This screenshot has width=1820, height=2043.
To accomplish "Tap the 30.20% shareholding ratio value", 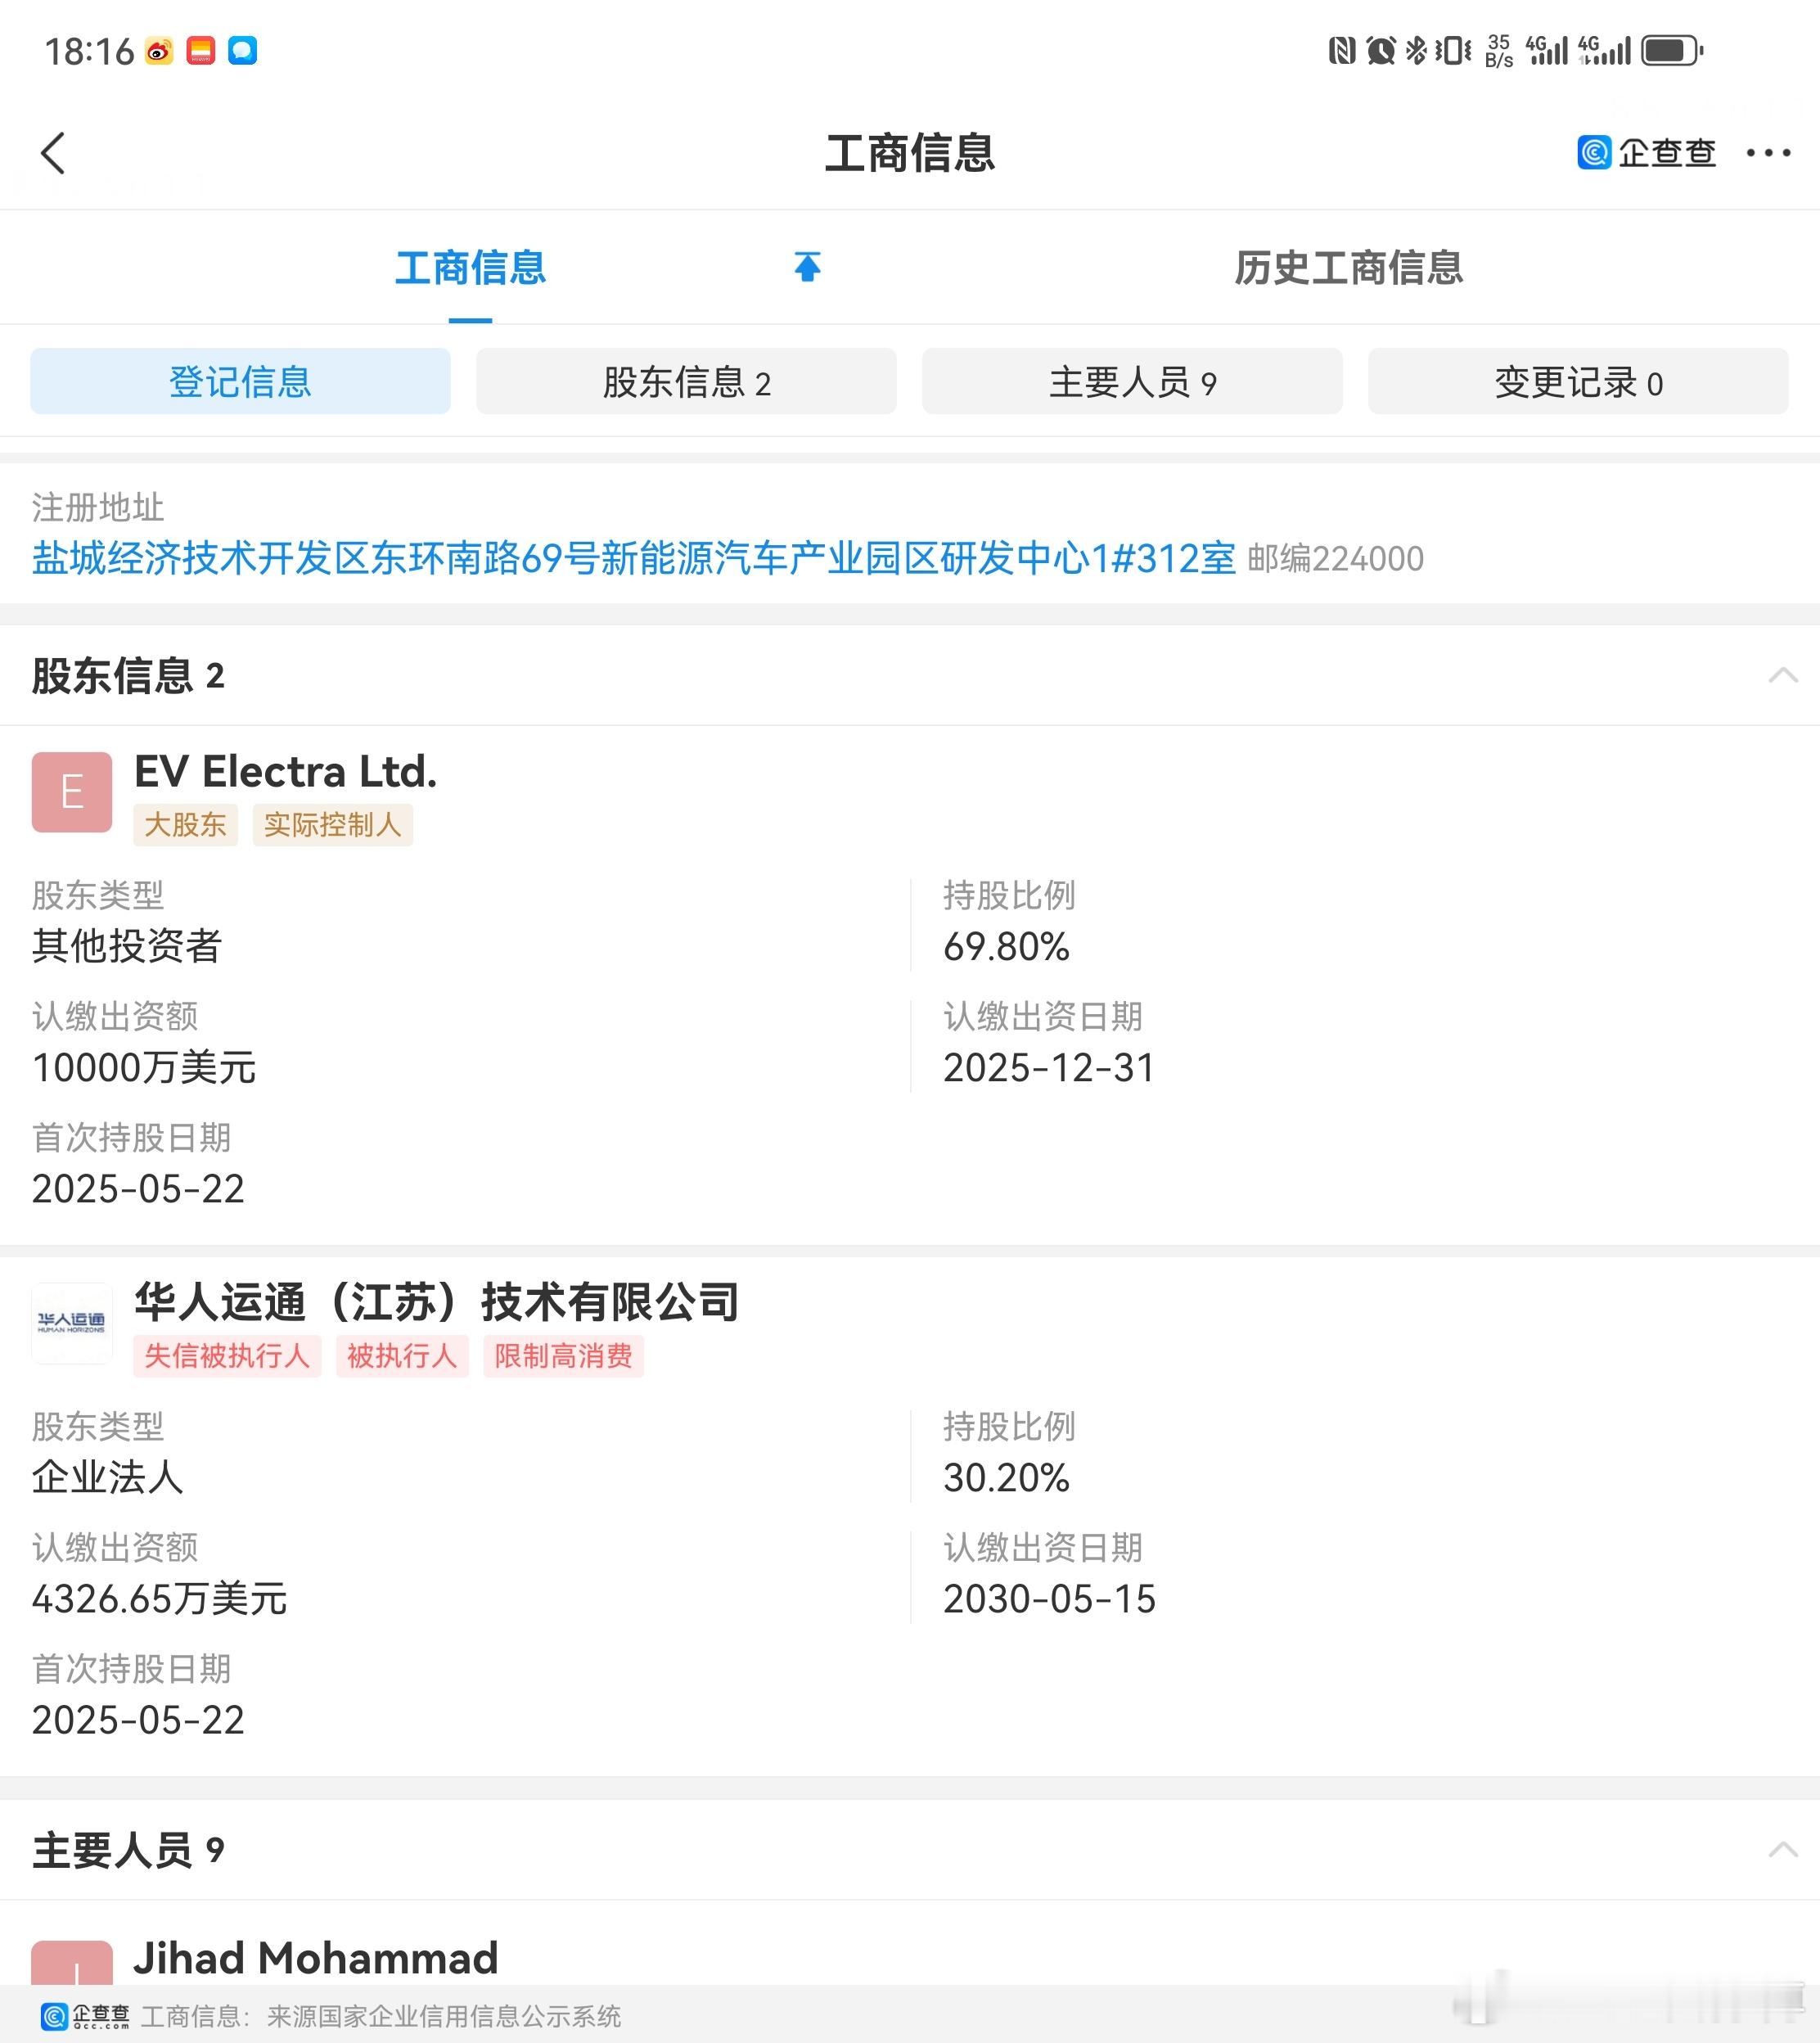I will [1006, 1477].
